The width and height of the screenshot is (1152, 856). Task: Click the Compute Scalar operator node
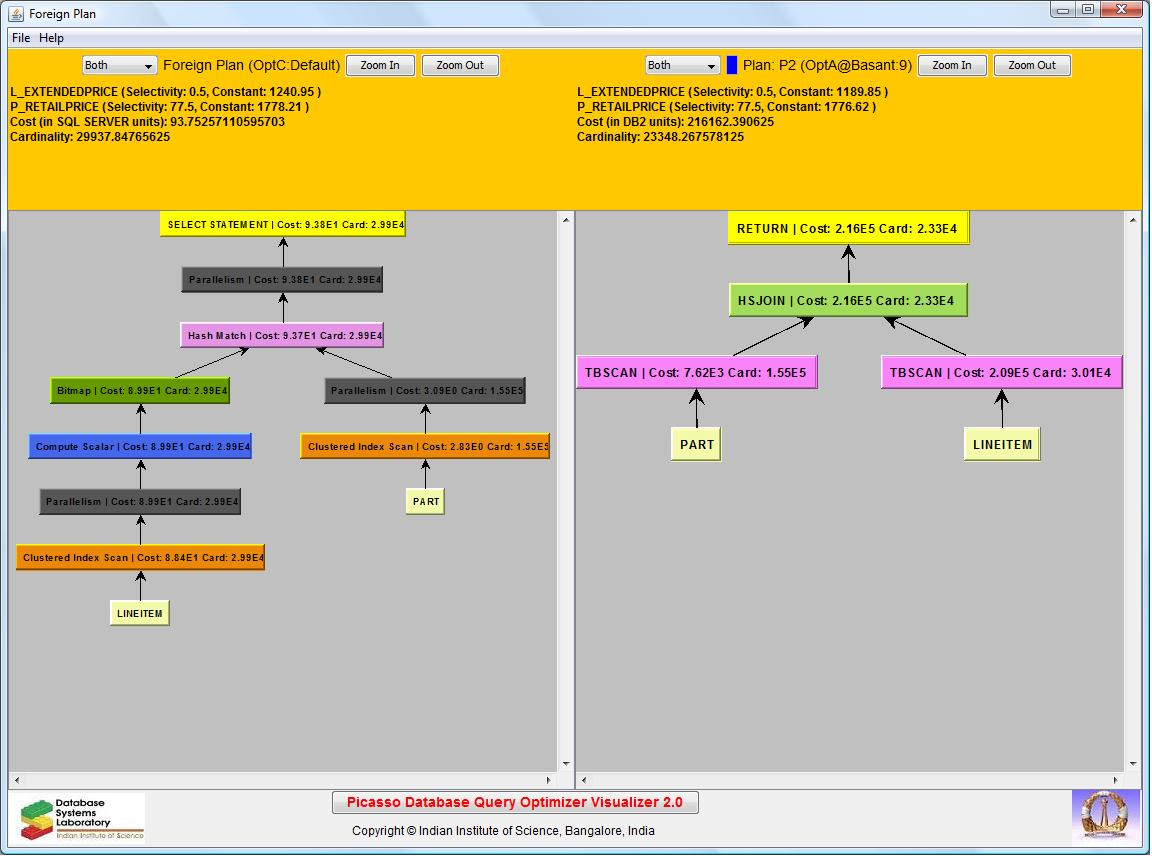coord(140,447)
